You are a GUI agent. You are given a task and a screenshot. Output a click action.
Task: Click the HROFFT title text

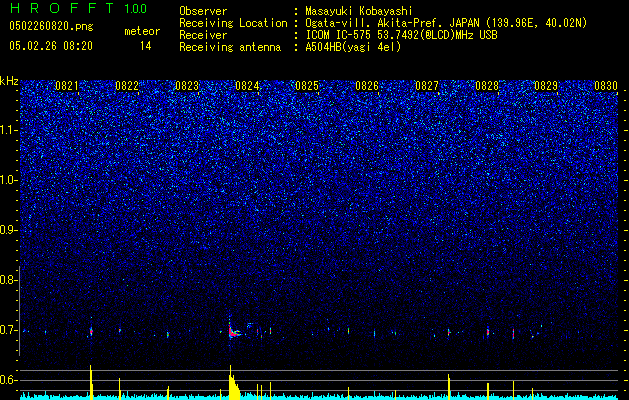click(62, 8)
